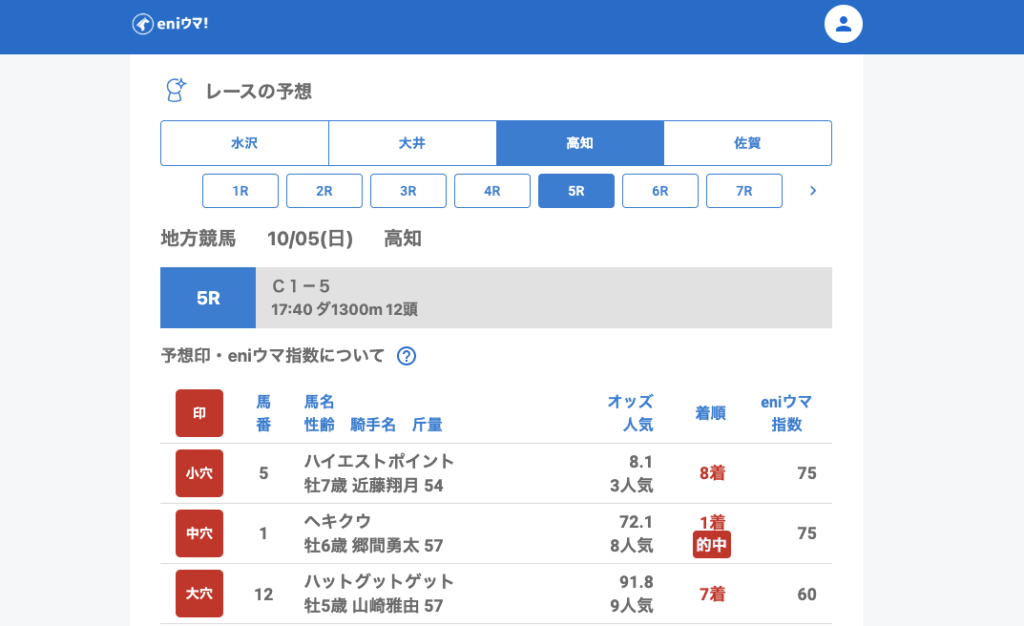The height and width of the screenshot is (626, 1024).
Task: Click the eniウマ! logo in header
Action: click(x=170, y=24)
